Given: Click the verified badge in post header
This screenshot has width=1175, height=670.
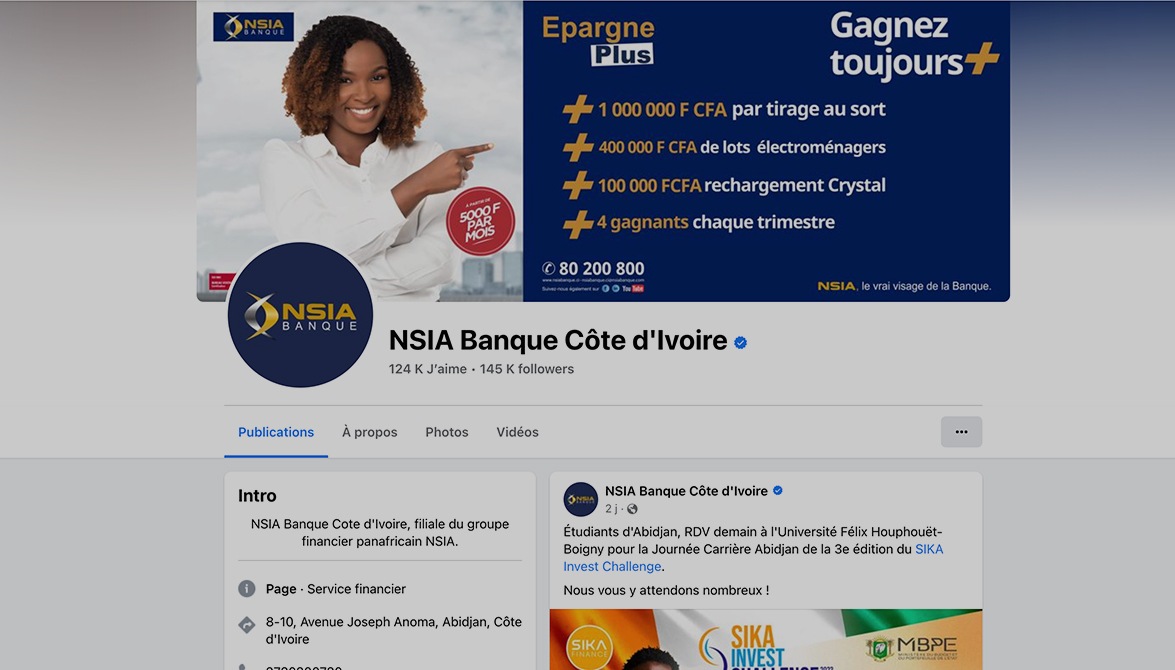Looking at the screenshot, I should [x=778, y=491].
